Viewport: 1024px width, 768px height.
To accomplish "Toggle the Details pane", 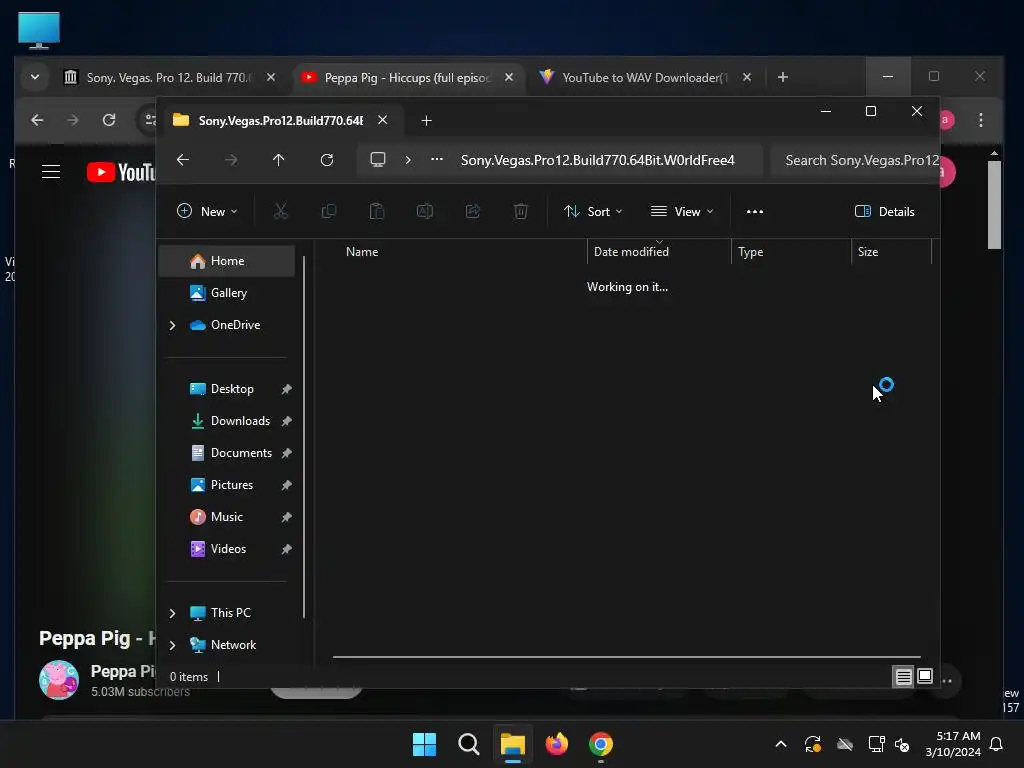I will [885, 212].
